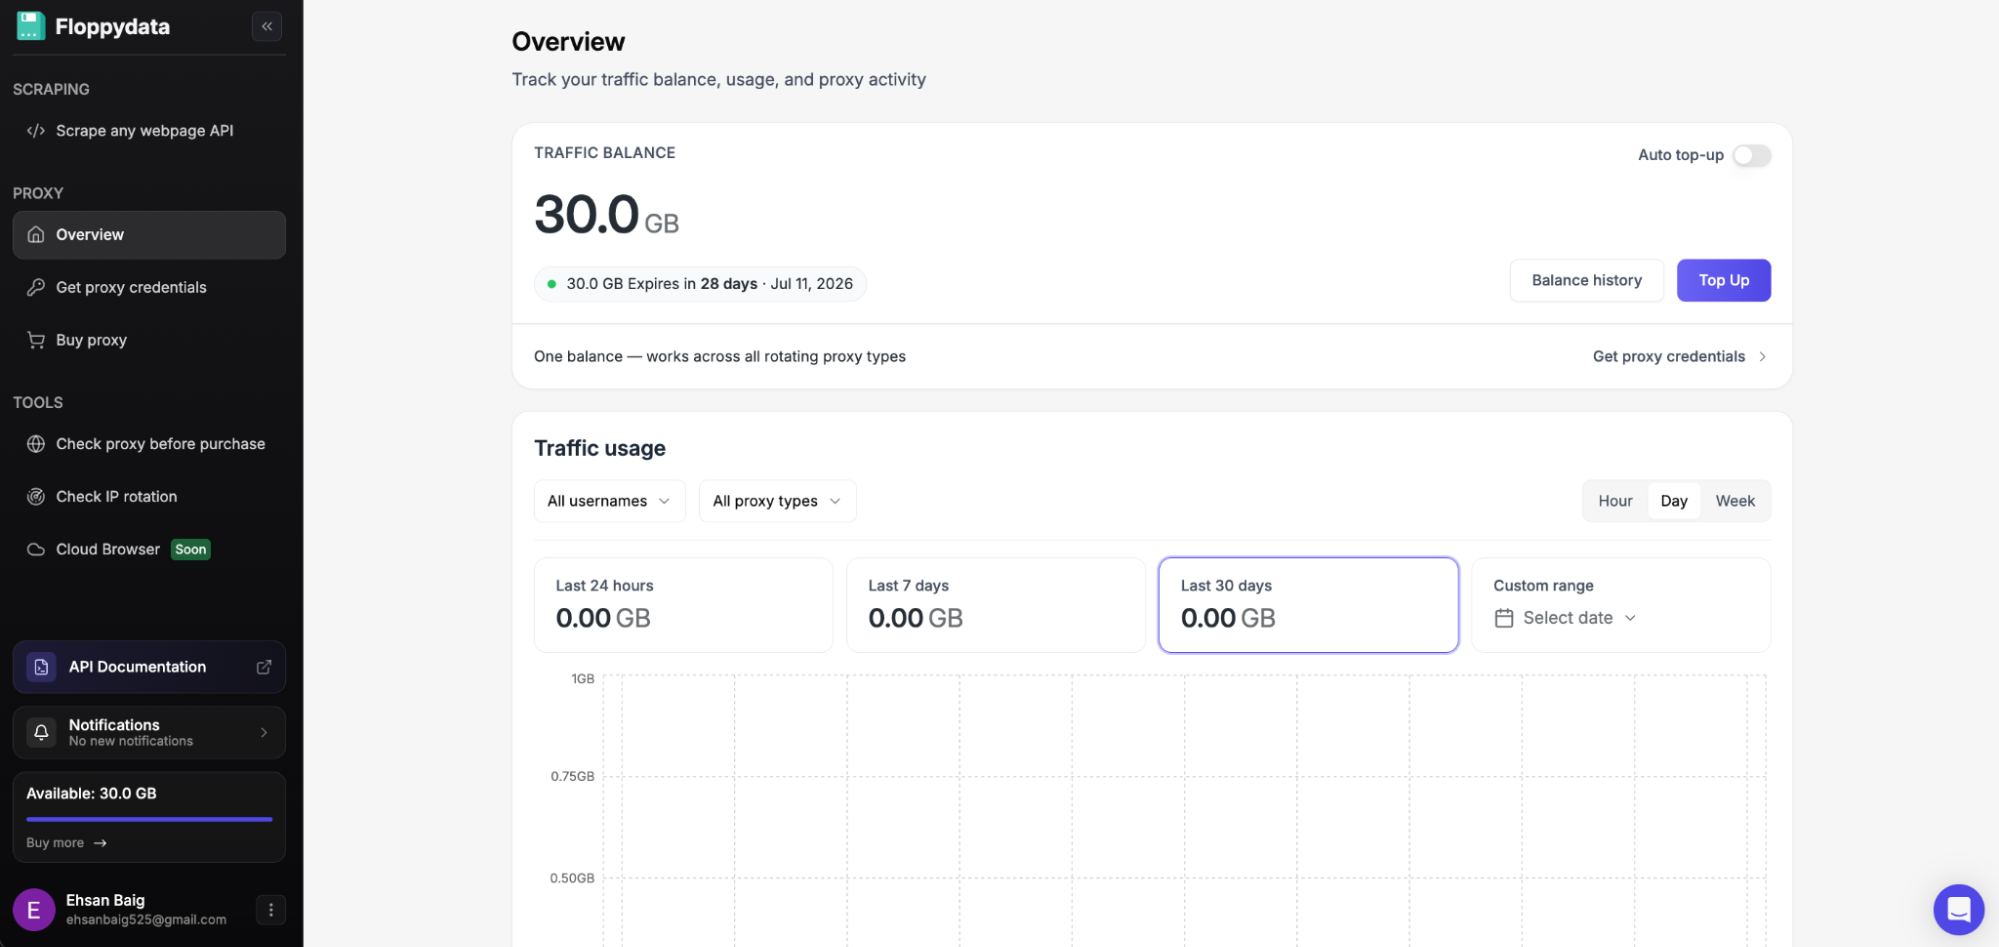Open the All proxy types dropdown
The image size is (1999, 947).
click(777, 501)
